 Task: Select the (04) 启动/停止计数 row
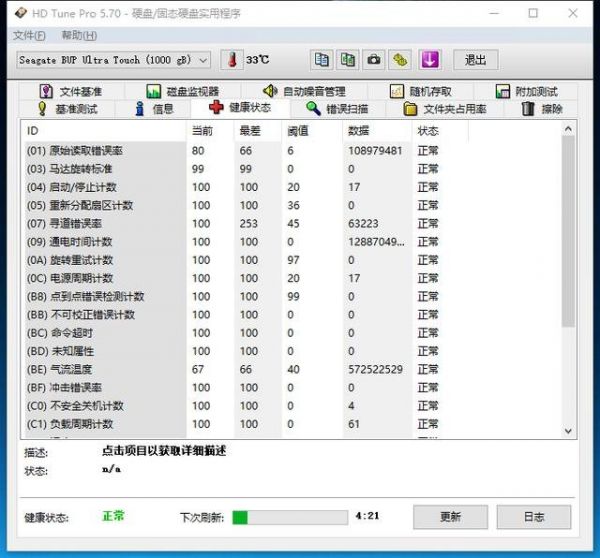pyautogui.click(x=245, y=187)
